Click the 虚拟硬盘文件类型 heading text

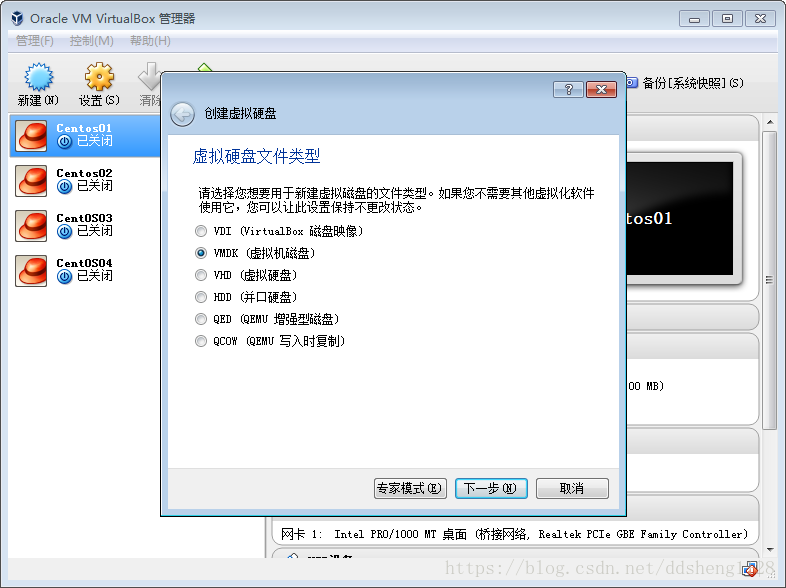(256, 156)
